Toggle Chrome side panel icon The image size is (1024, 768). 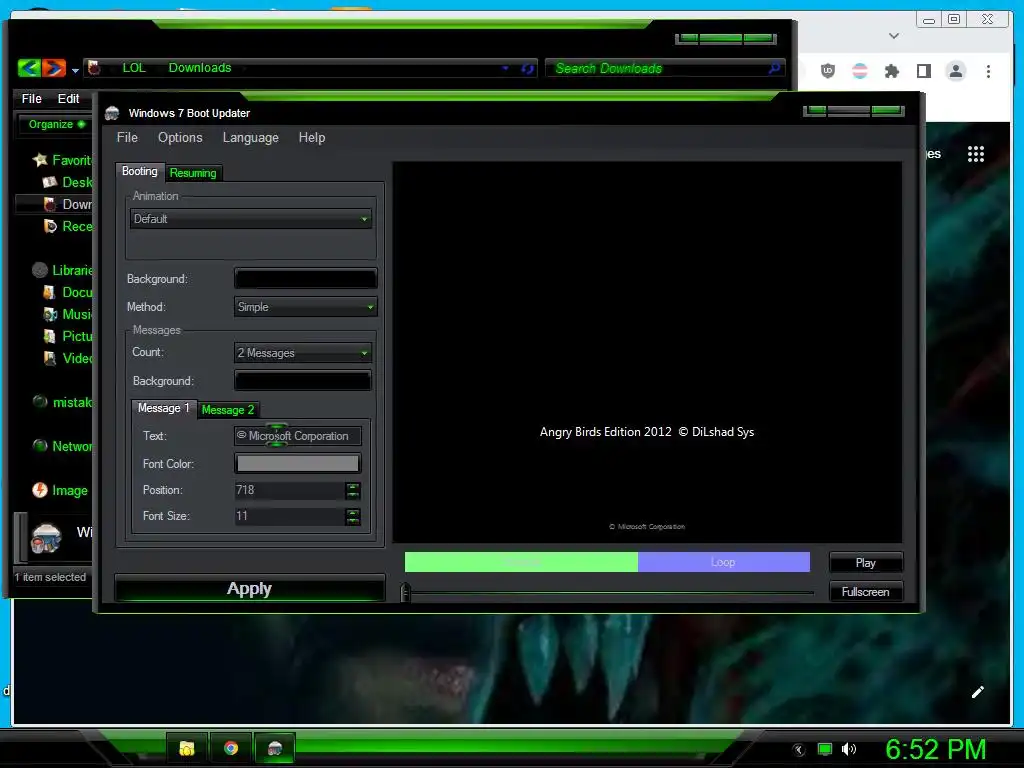(923, 71)
